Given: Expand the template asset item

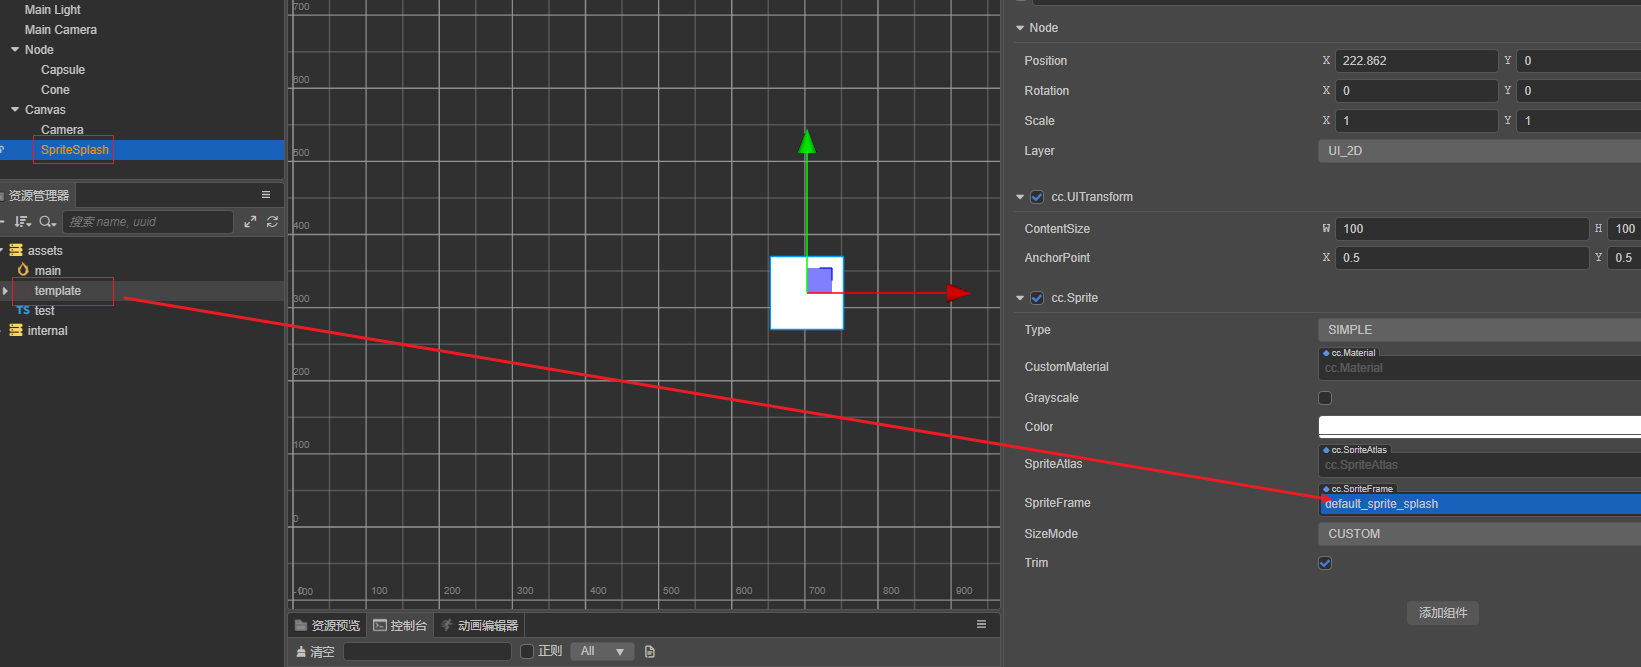Looking at the screenshot, I should pos(5,291).
